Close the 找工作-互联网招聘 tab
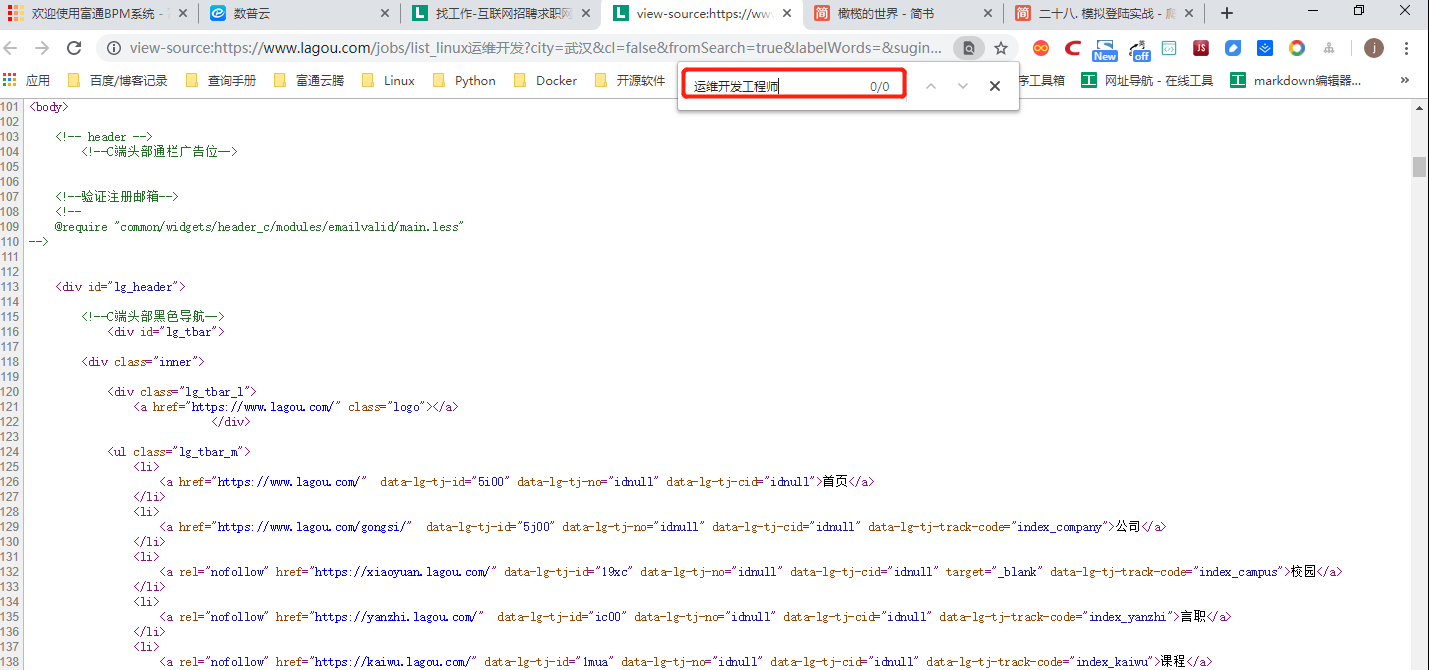This screenshot has width=1429, height=670. coord(586,13)
